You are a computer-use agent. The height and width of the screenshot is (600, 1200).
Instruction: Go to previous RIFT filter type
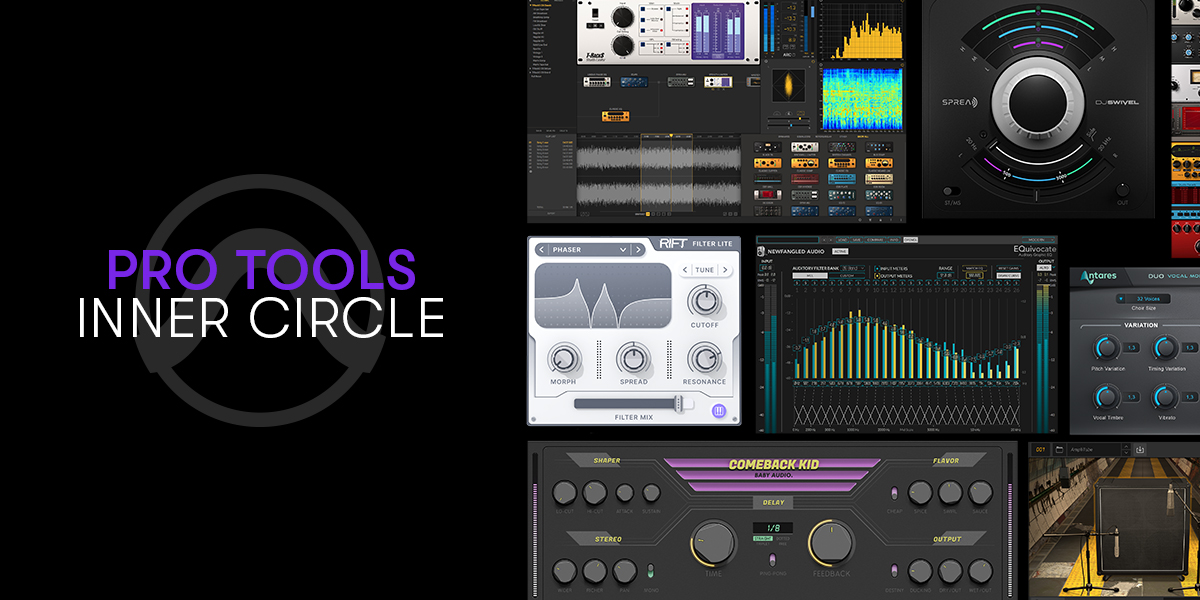point(541,249)
